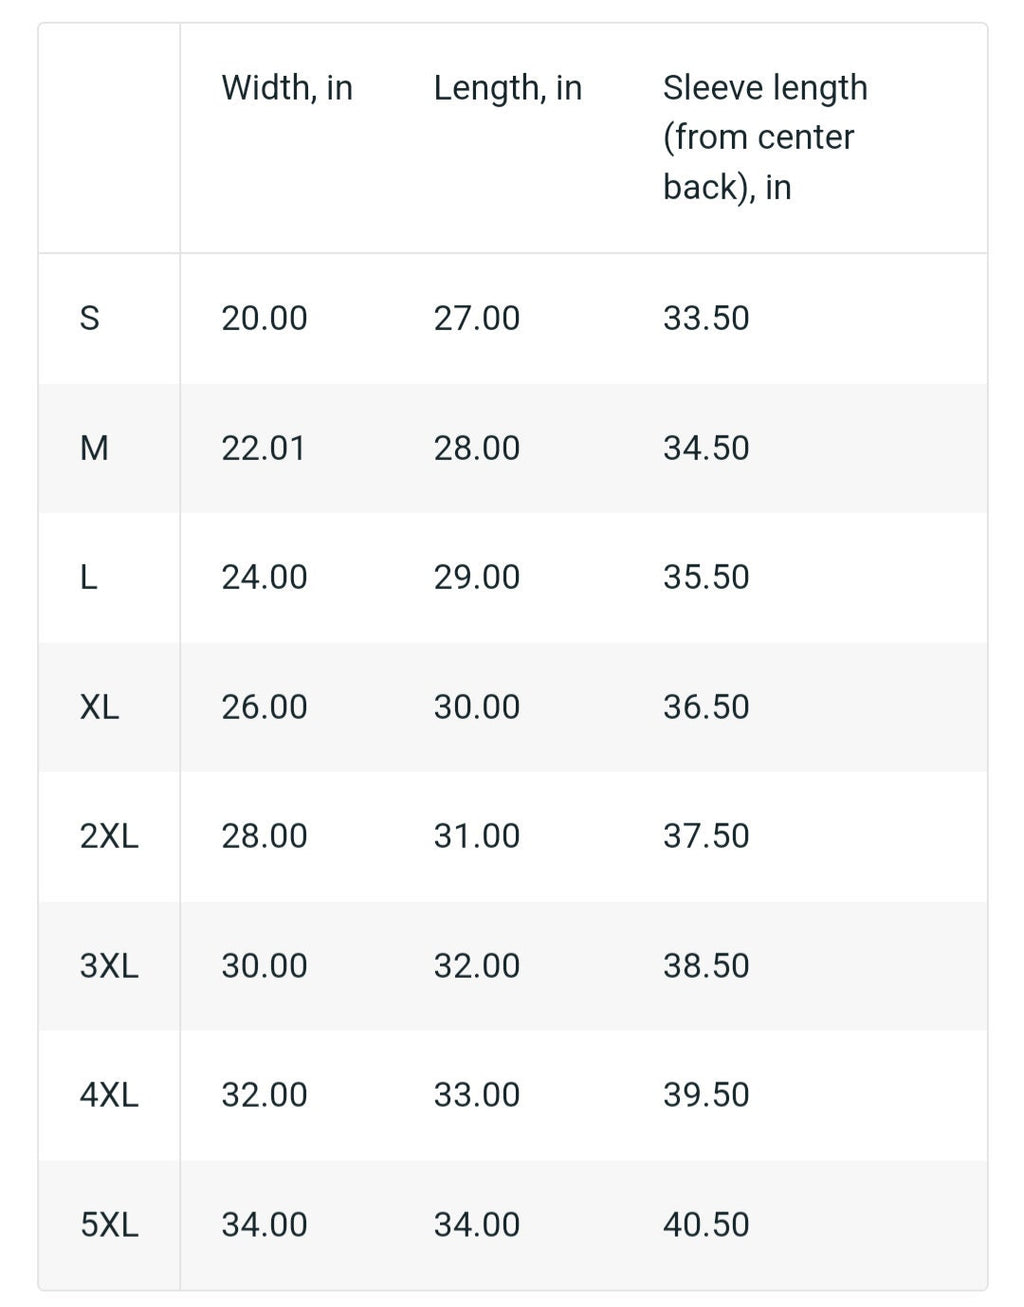This screenshot has width=1024, height=1307.
Task: Click the 31.00 length value for 2XL
Action: 476,836
